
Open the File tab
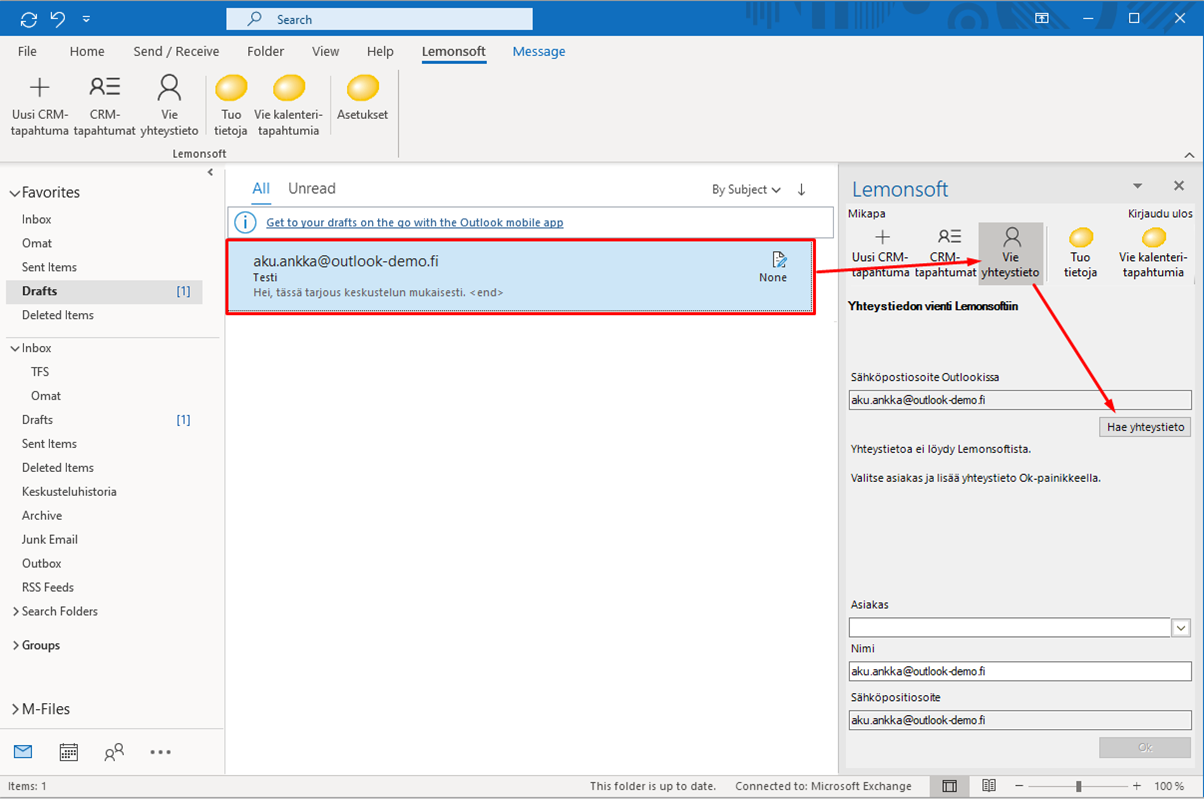(x=27, y=52)
